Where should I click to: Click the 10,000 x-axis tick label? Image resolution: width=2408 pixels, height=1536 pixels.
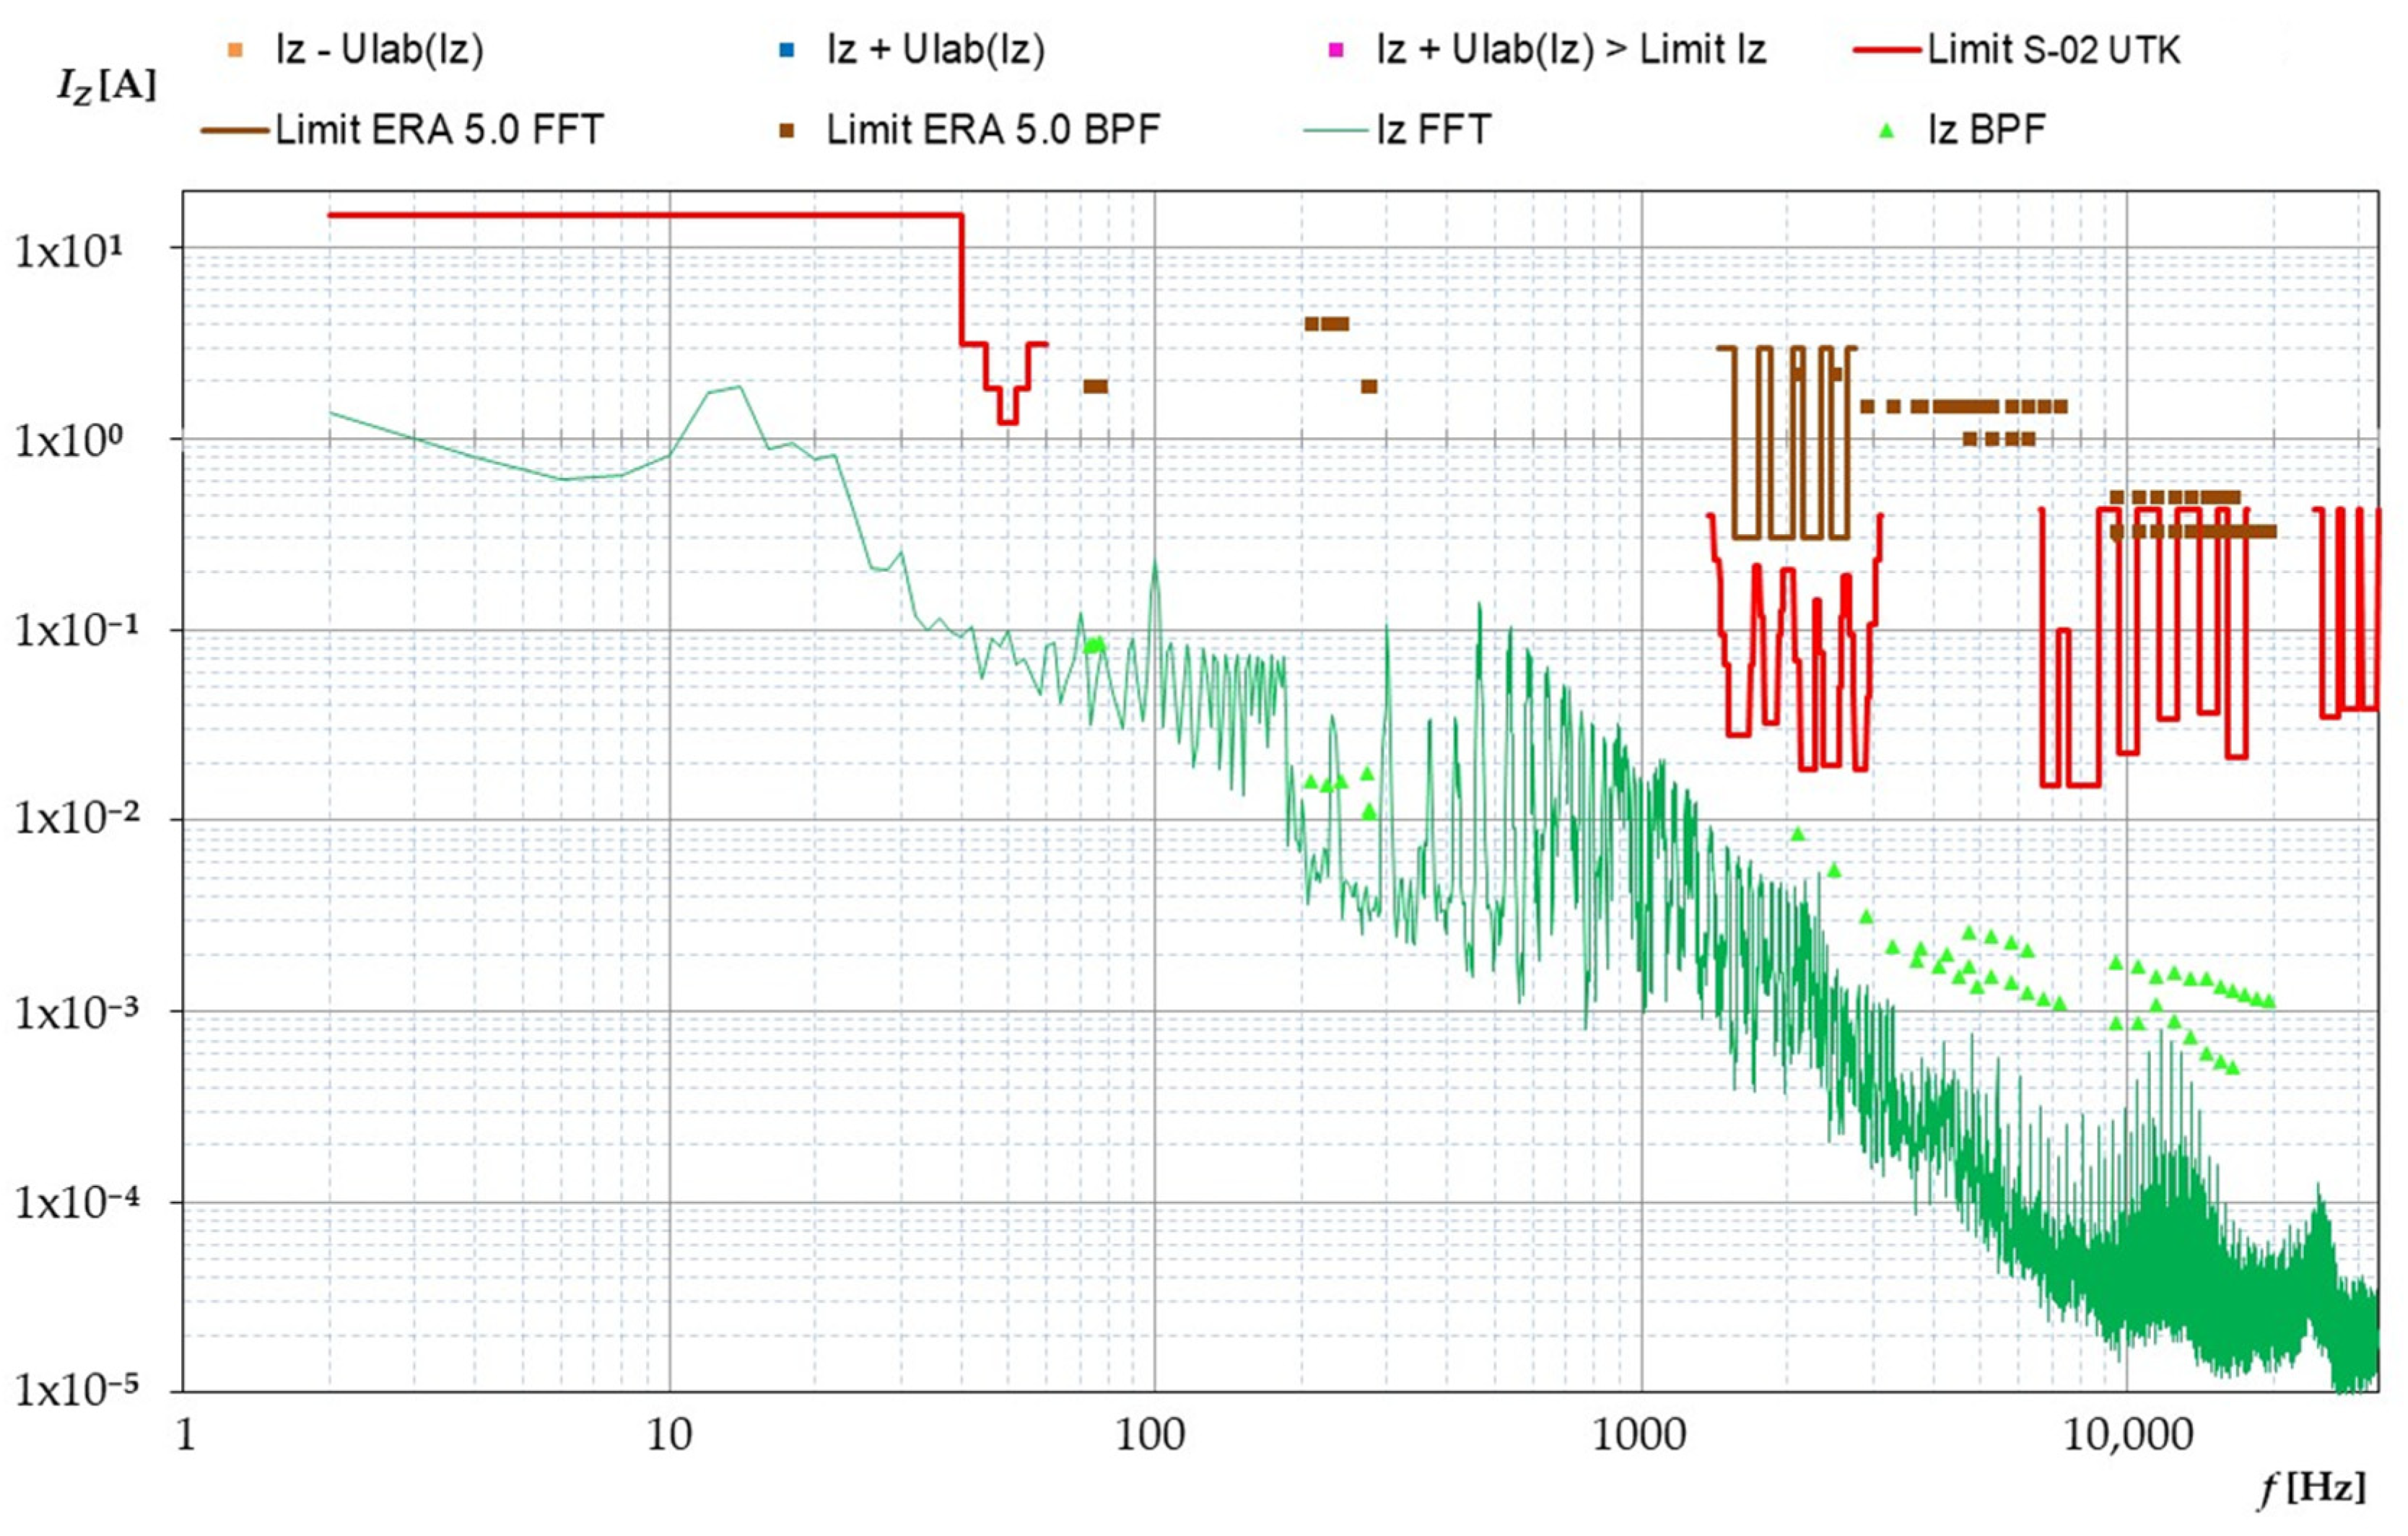(x=2128, y=1436)
